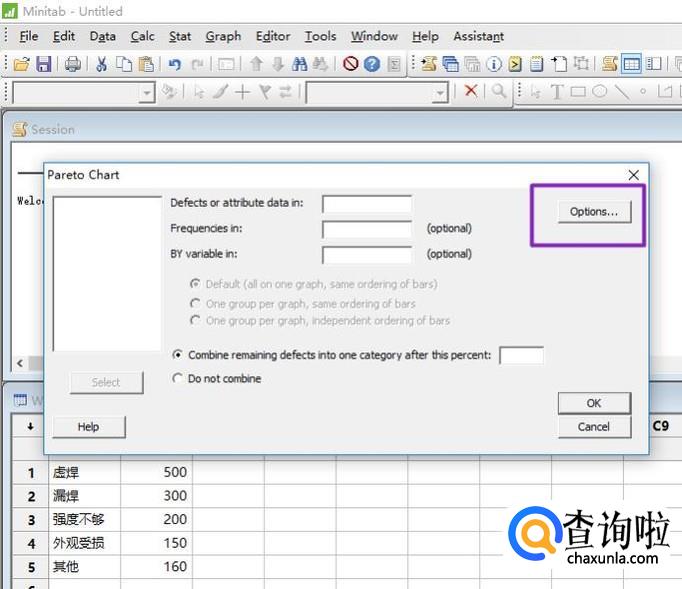Click Session window left scroll arrow
This screenshot has width=682, height=589.
tap(20, 363)
